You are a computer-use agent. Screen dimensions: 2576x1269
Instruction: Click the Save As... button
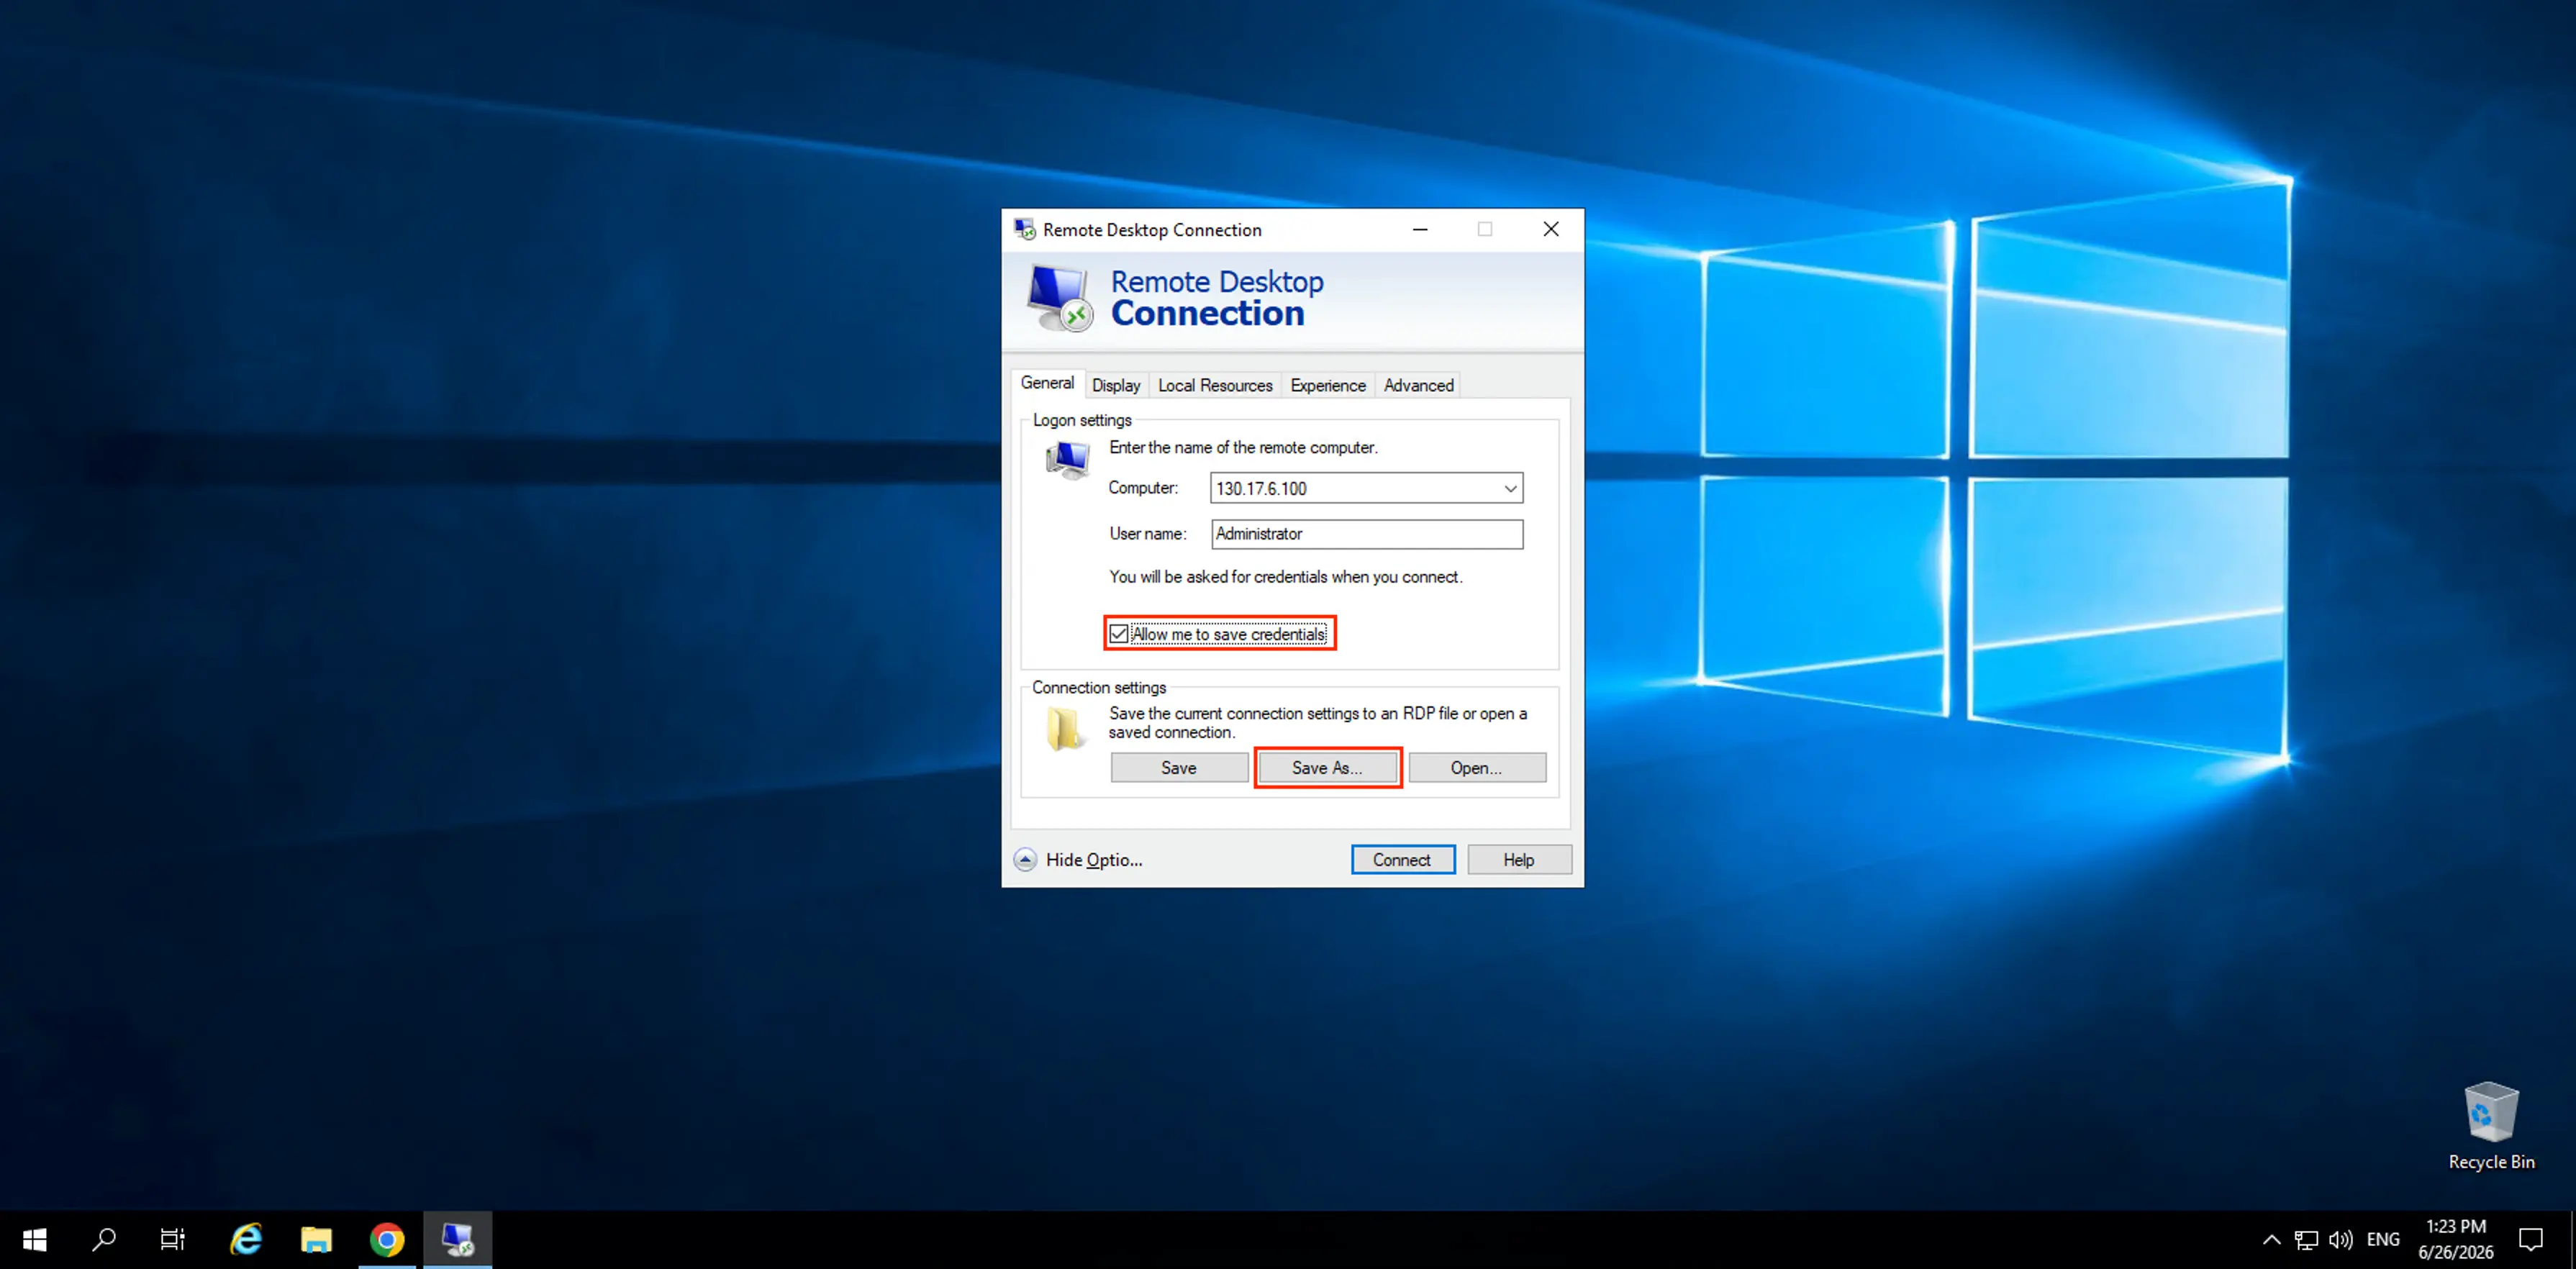click(x=1327, y=768)
